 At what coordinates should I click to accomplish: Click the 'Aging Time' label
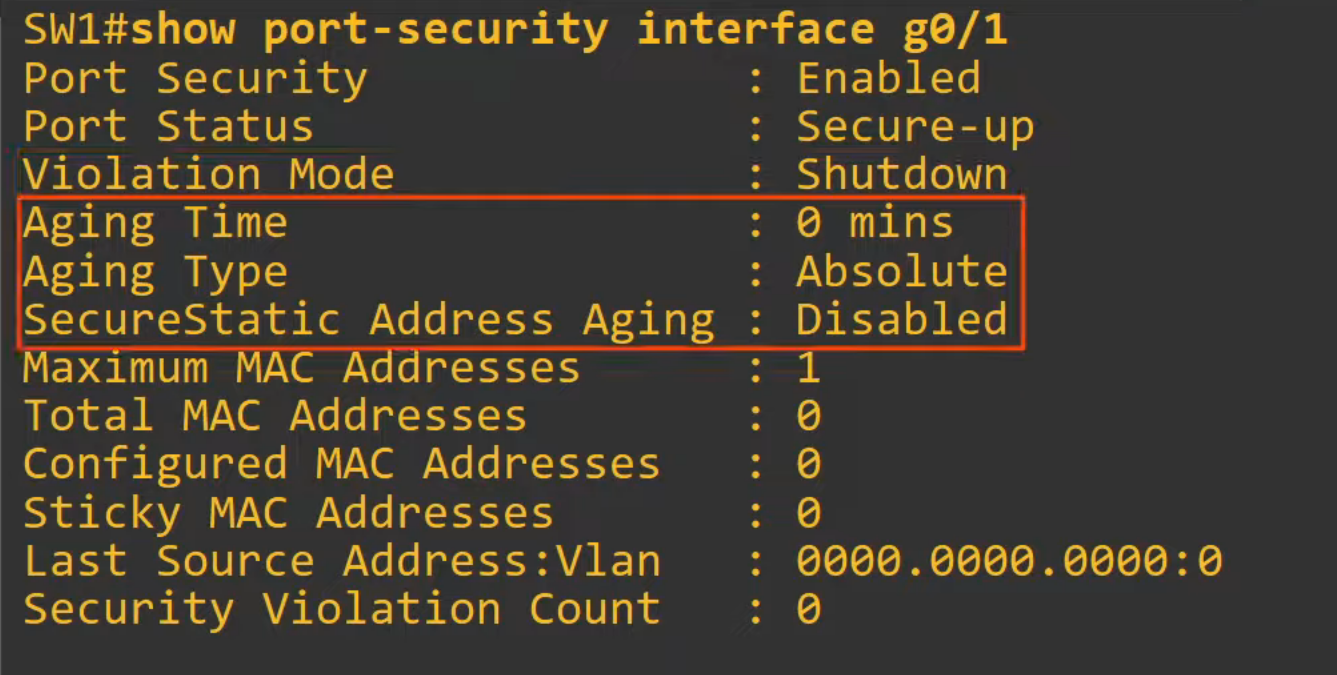click(155, 223)
